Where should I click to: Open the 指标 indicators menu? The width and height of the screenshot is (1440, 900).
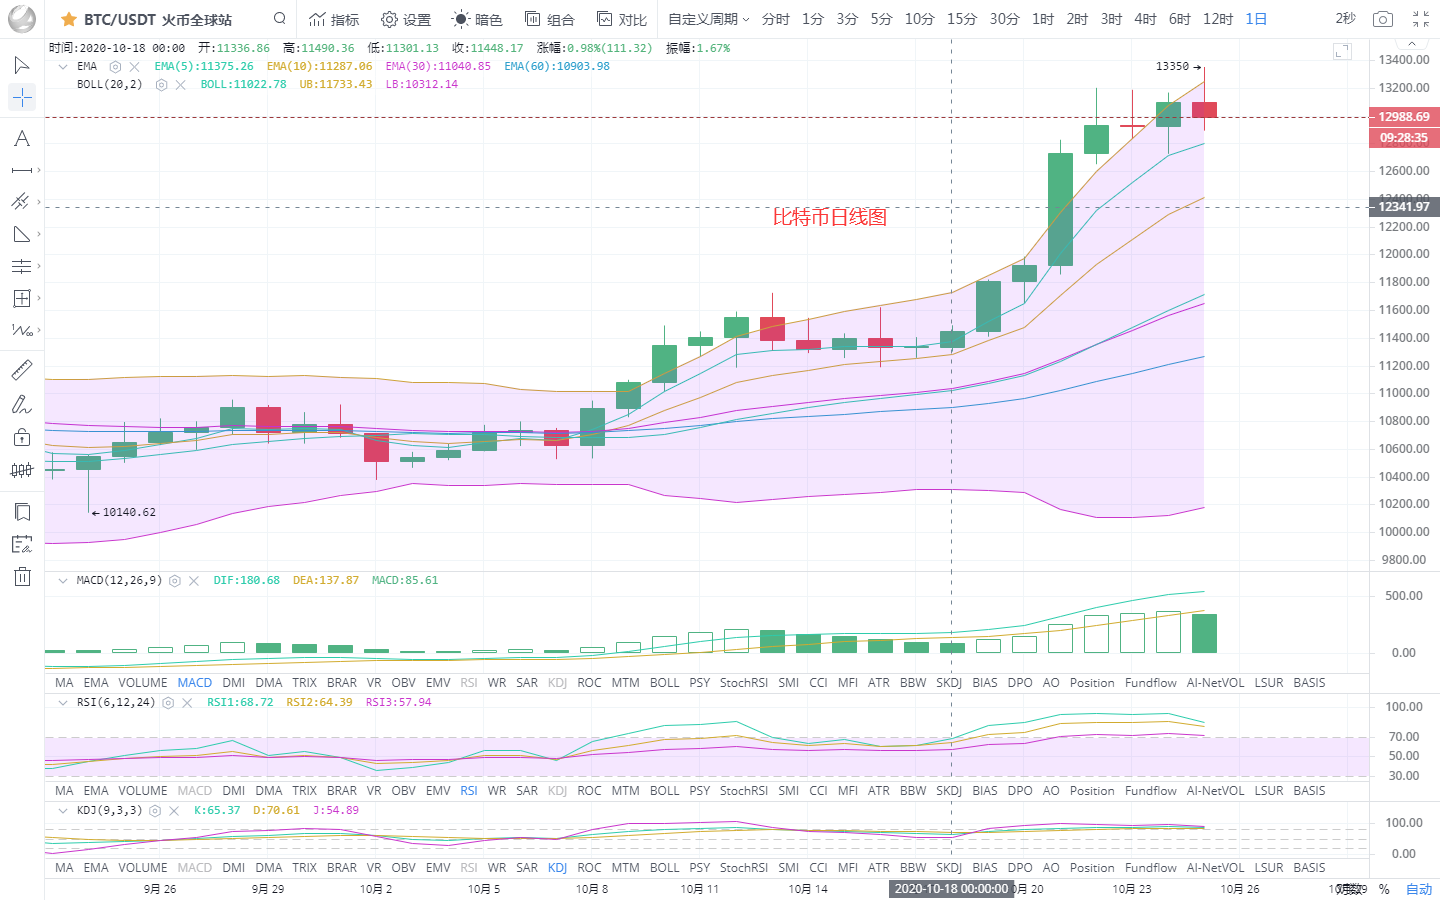(334, 19)
